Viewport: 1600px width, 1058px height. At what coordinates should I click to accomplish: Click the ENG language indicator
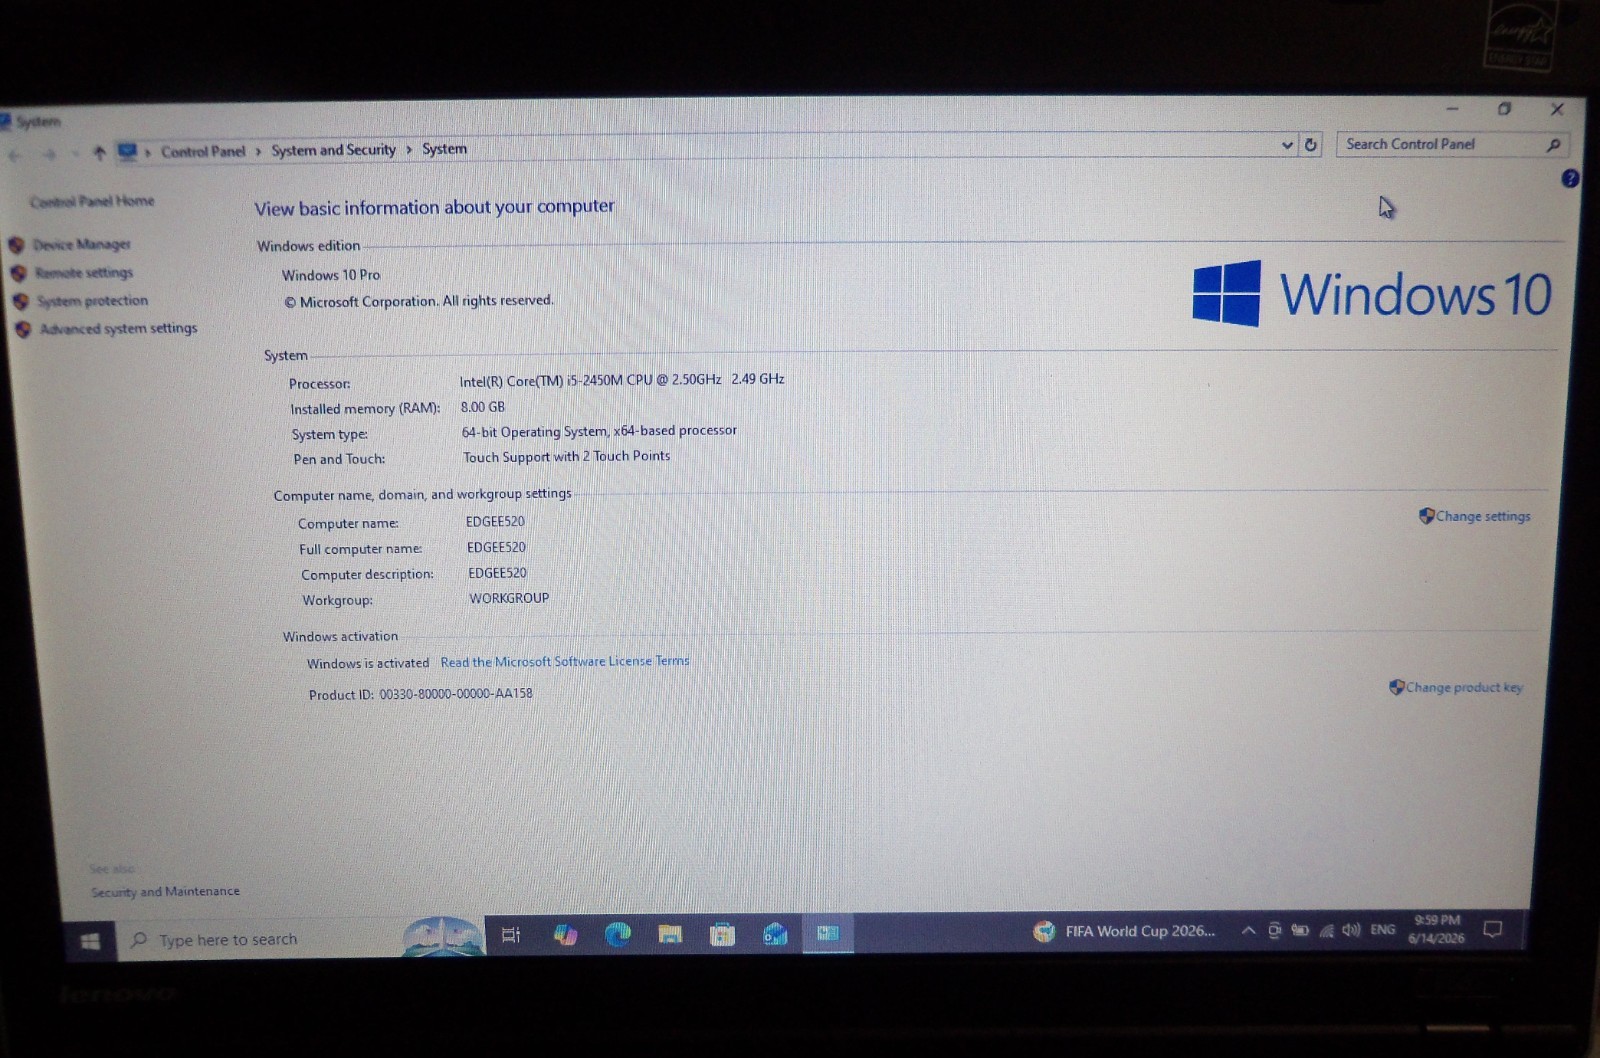[x=1383, y=929]
